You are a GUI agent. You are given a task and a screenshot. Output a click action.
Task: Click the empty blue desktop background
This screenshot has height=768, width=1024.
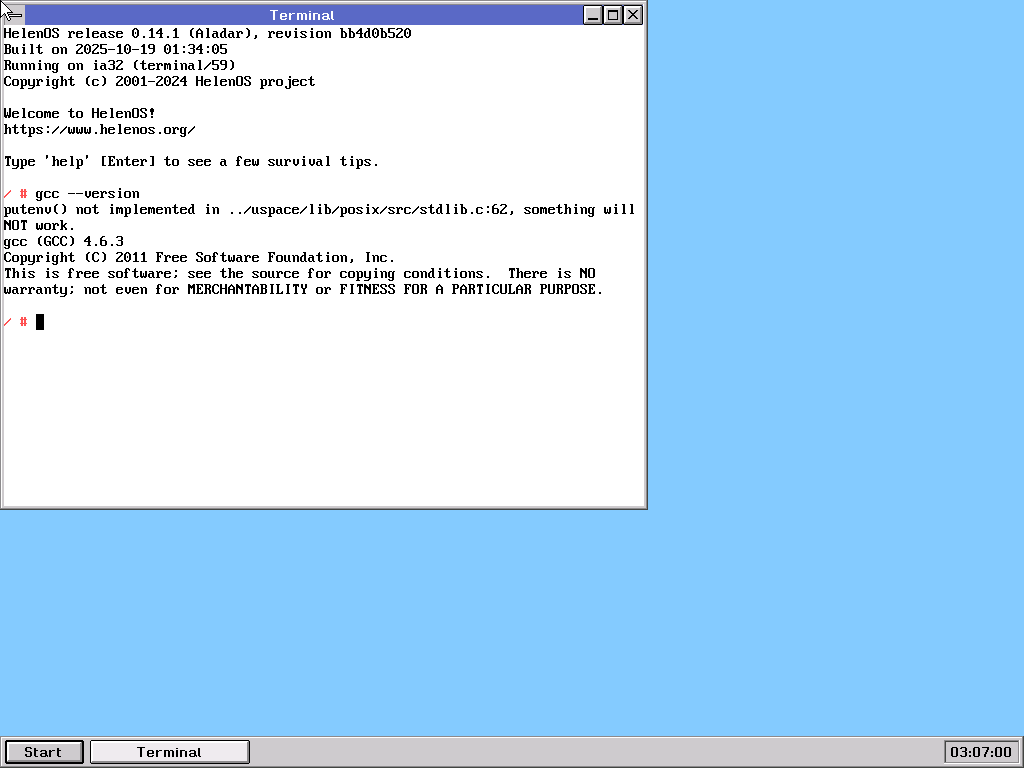tap(800, 400)
